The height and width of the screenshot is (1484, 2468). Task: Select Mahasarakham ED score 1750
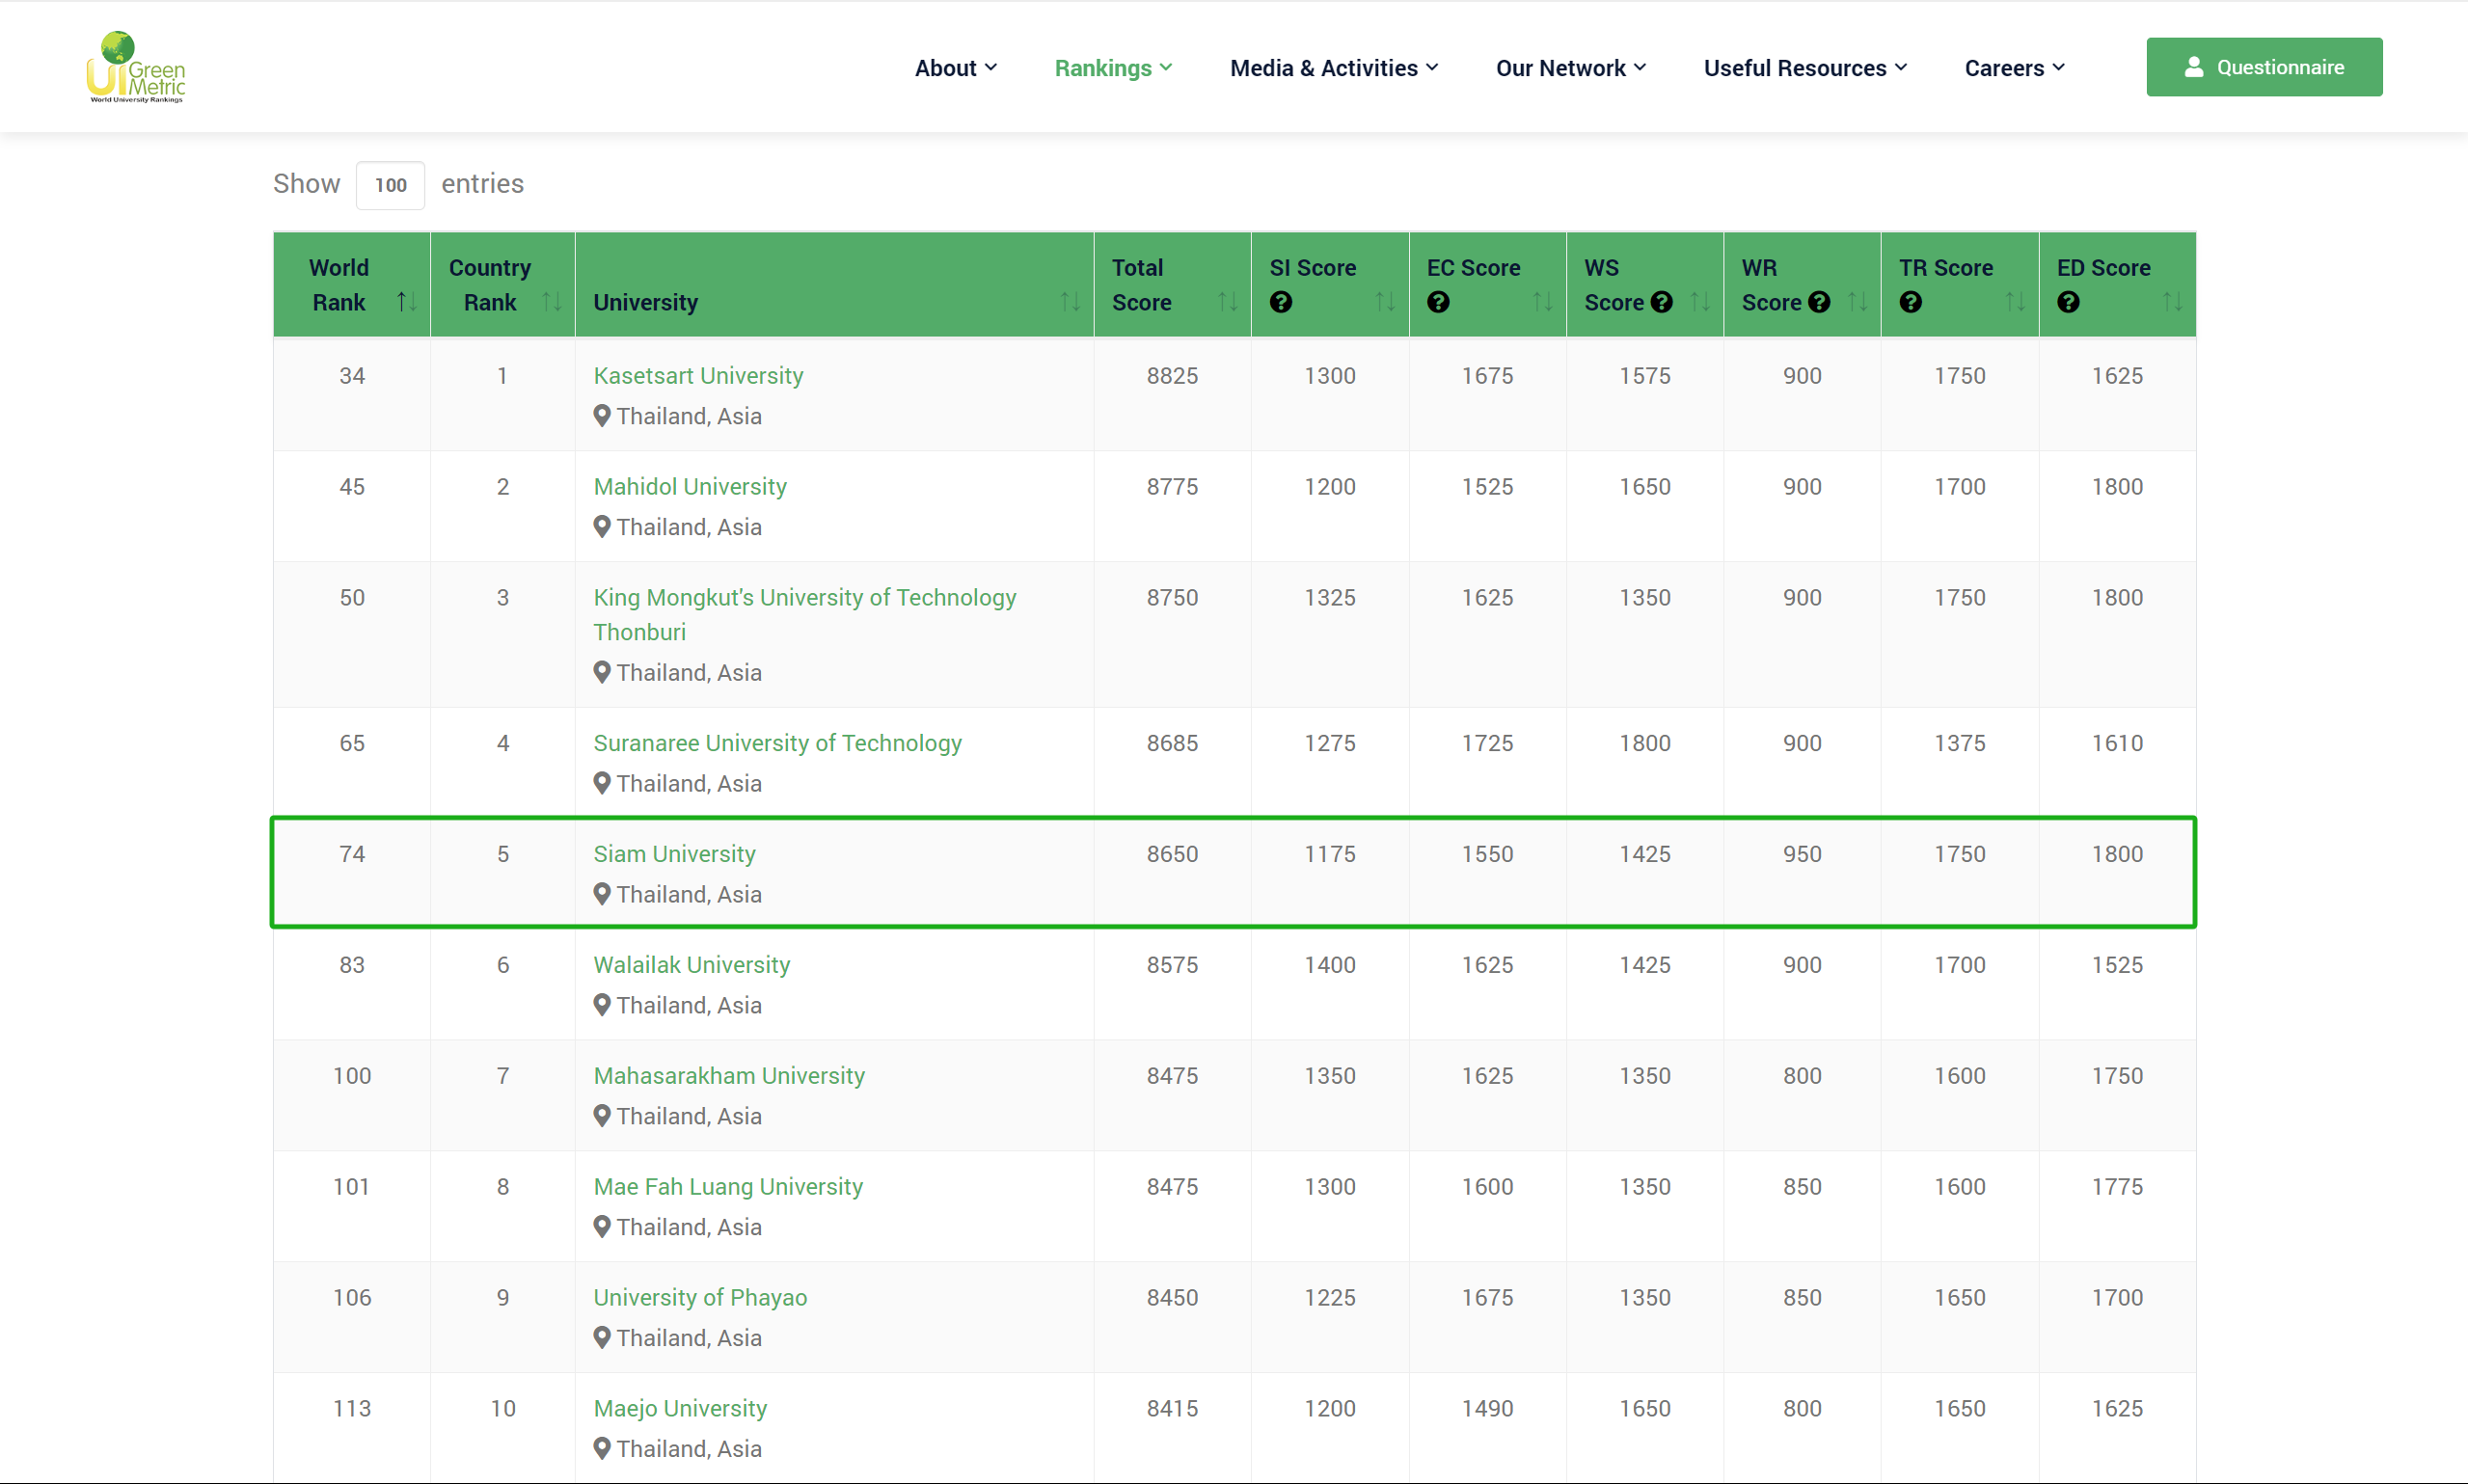pos(2117,1076)
